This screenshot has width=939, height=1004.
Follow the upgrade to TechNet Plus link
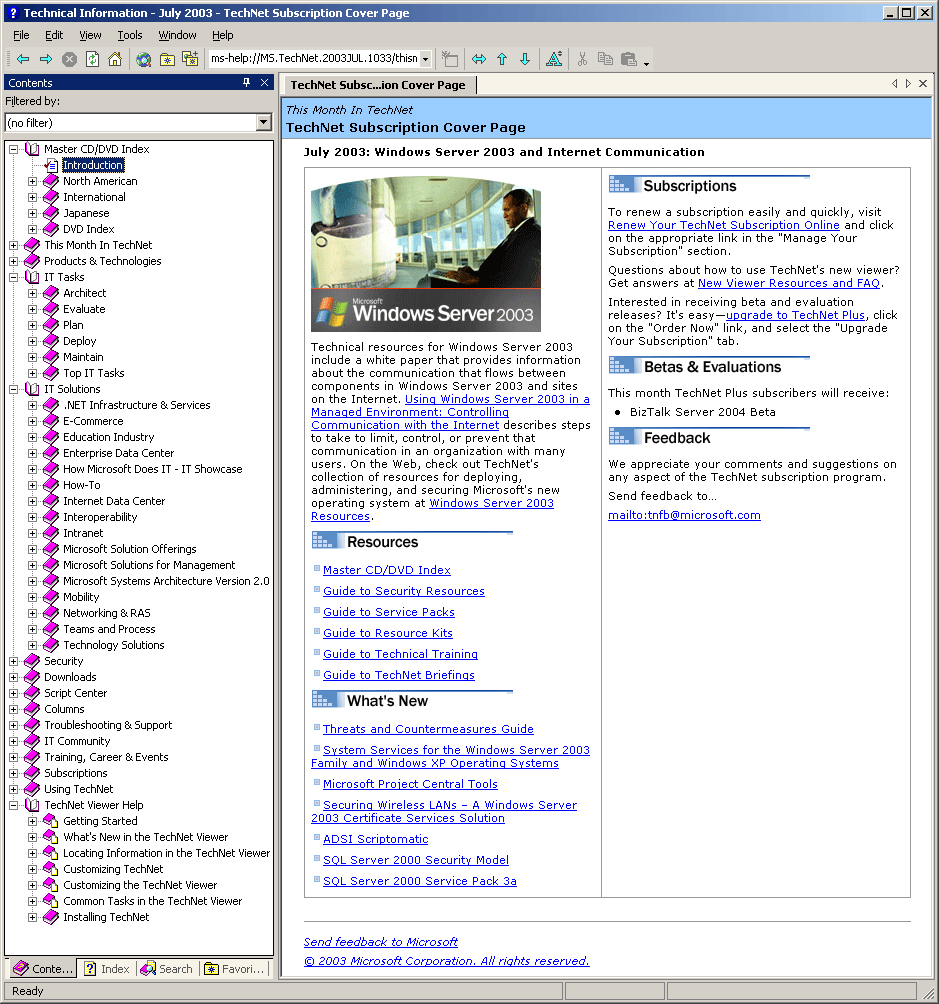[795, 315]
